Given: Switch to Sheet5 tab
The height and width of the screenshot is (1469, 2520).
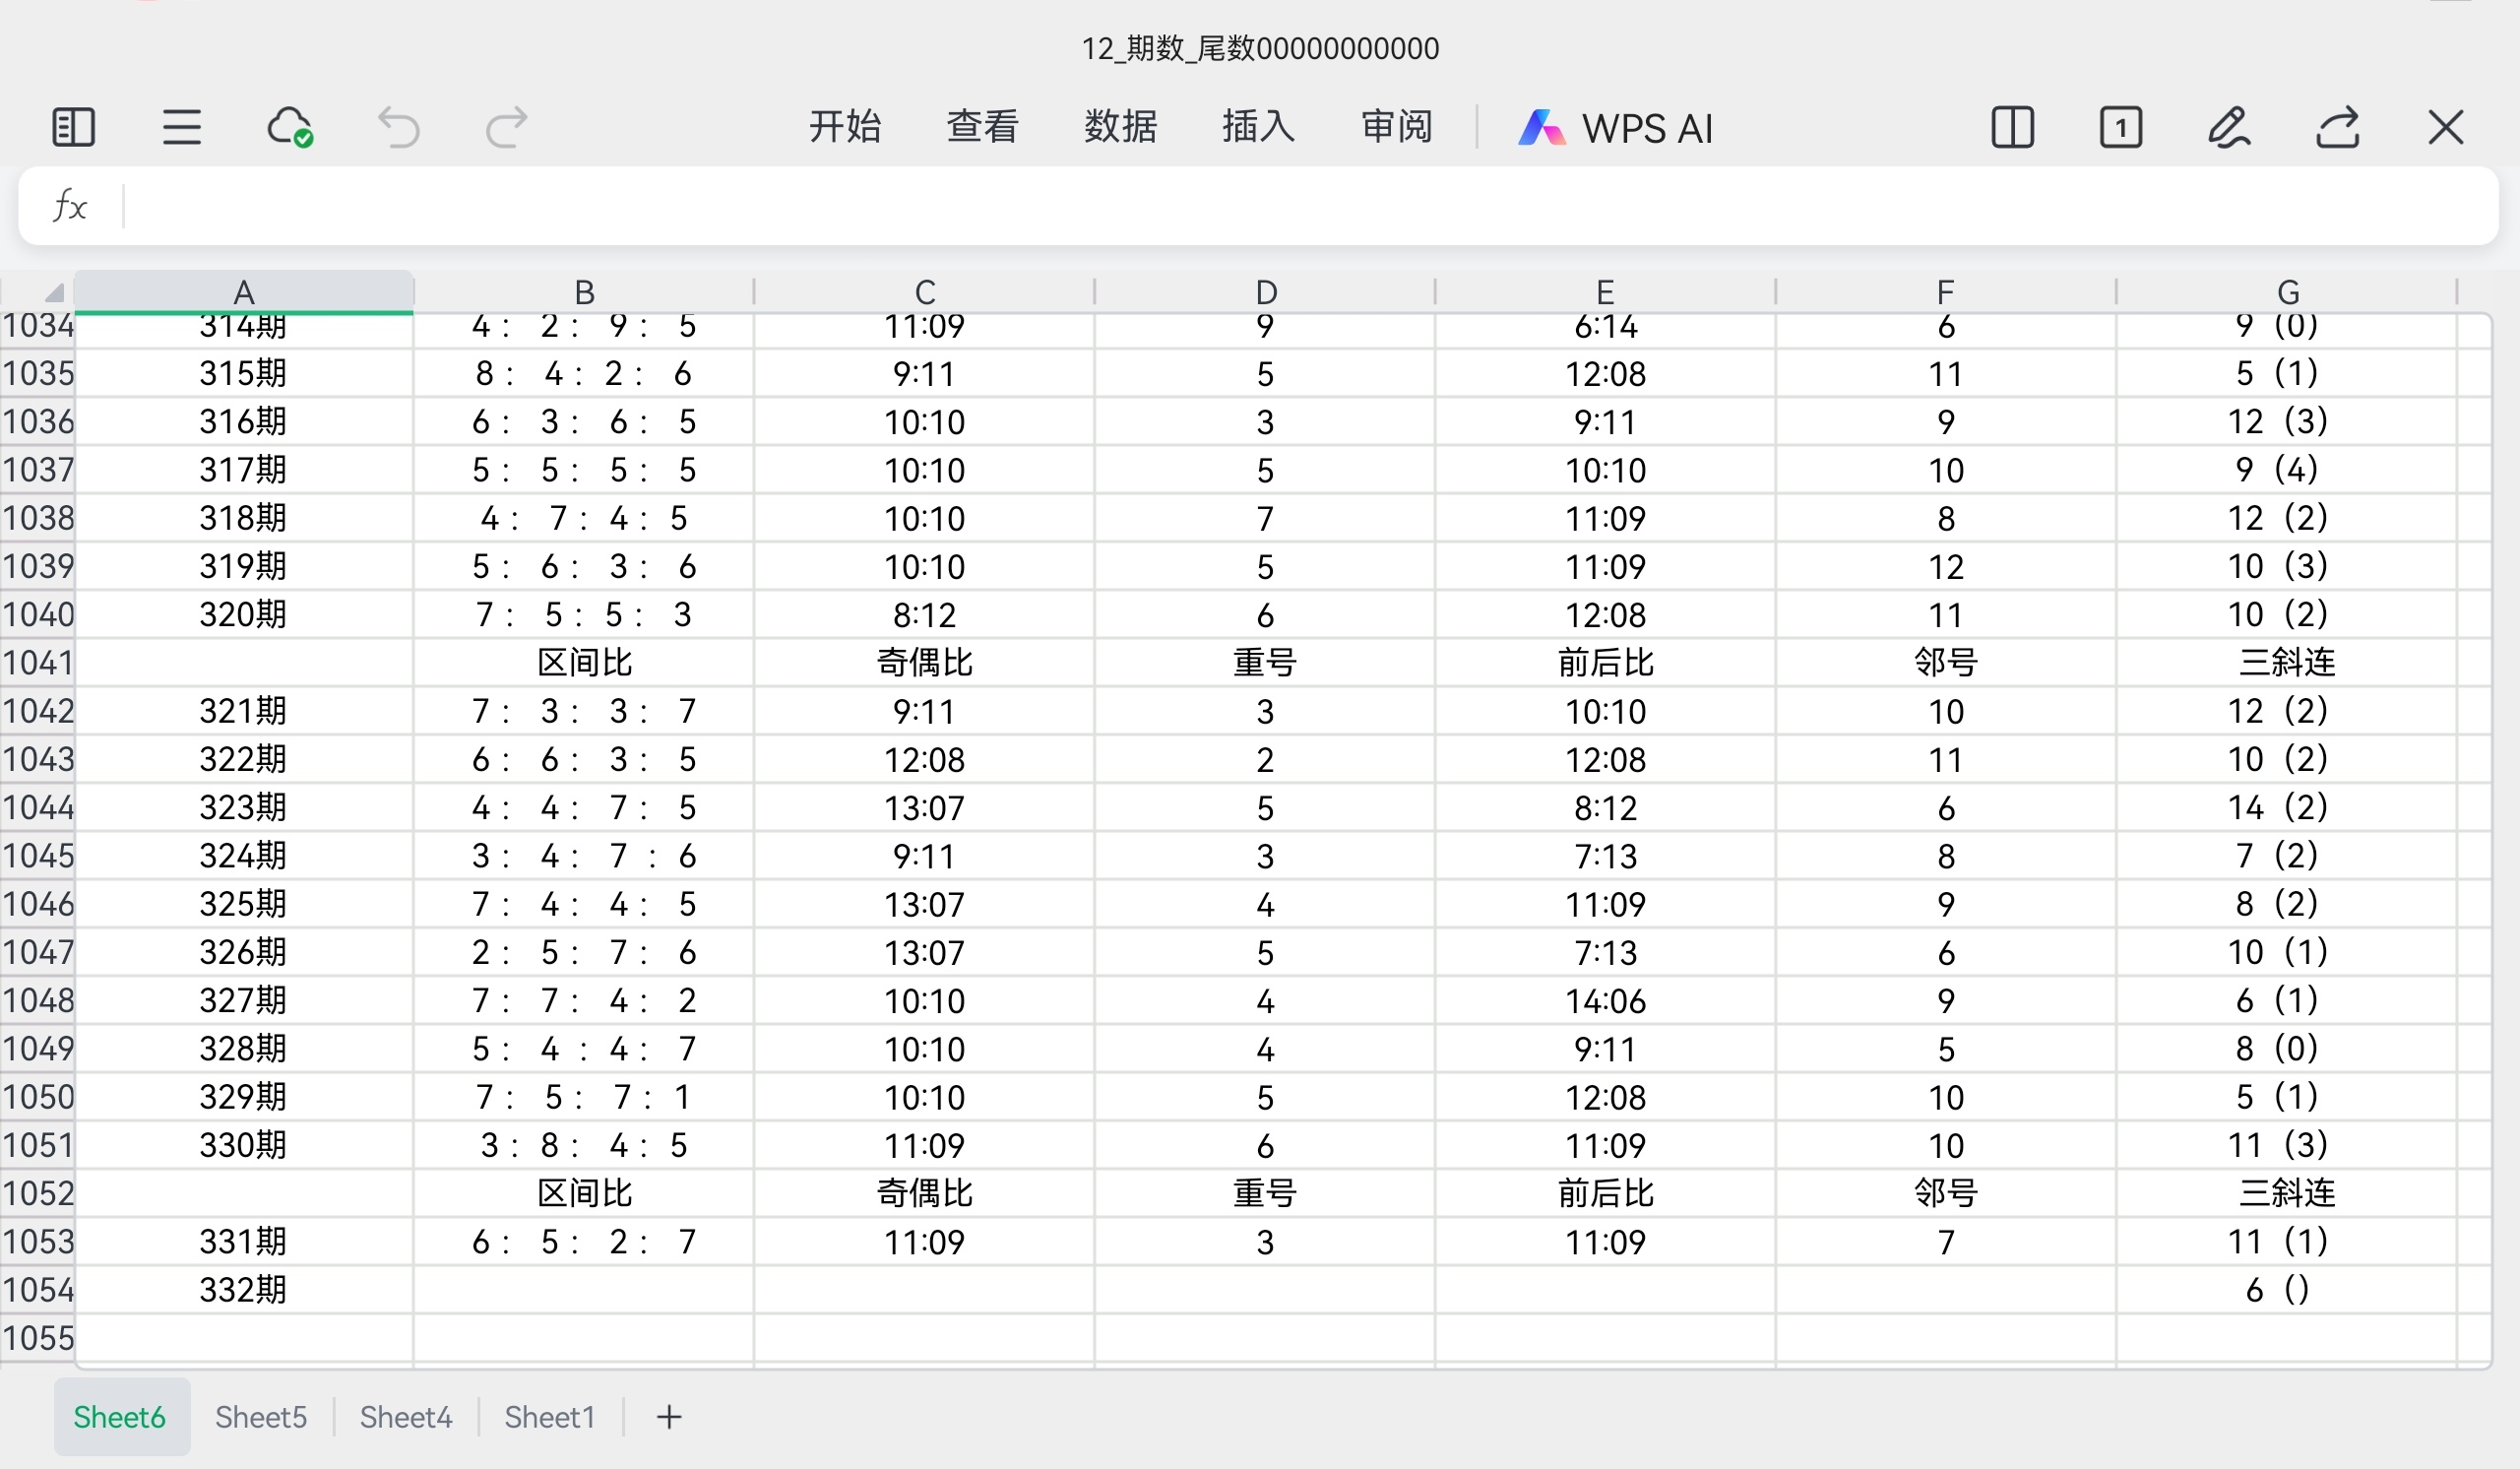Looking at the screenshot, I should 261,1417.
